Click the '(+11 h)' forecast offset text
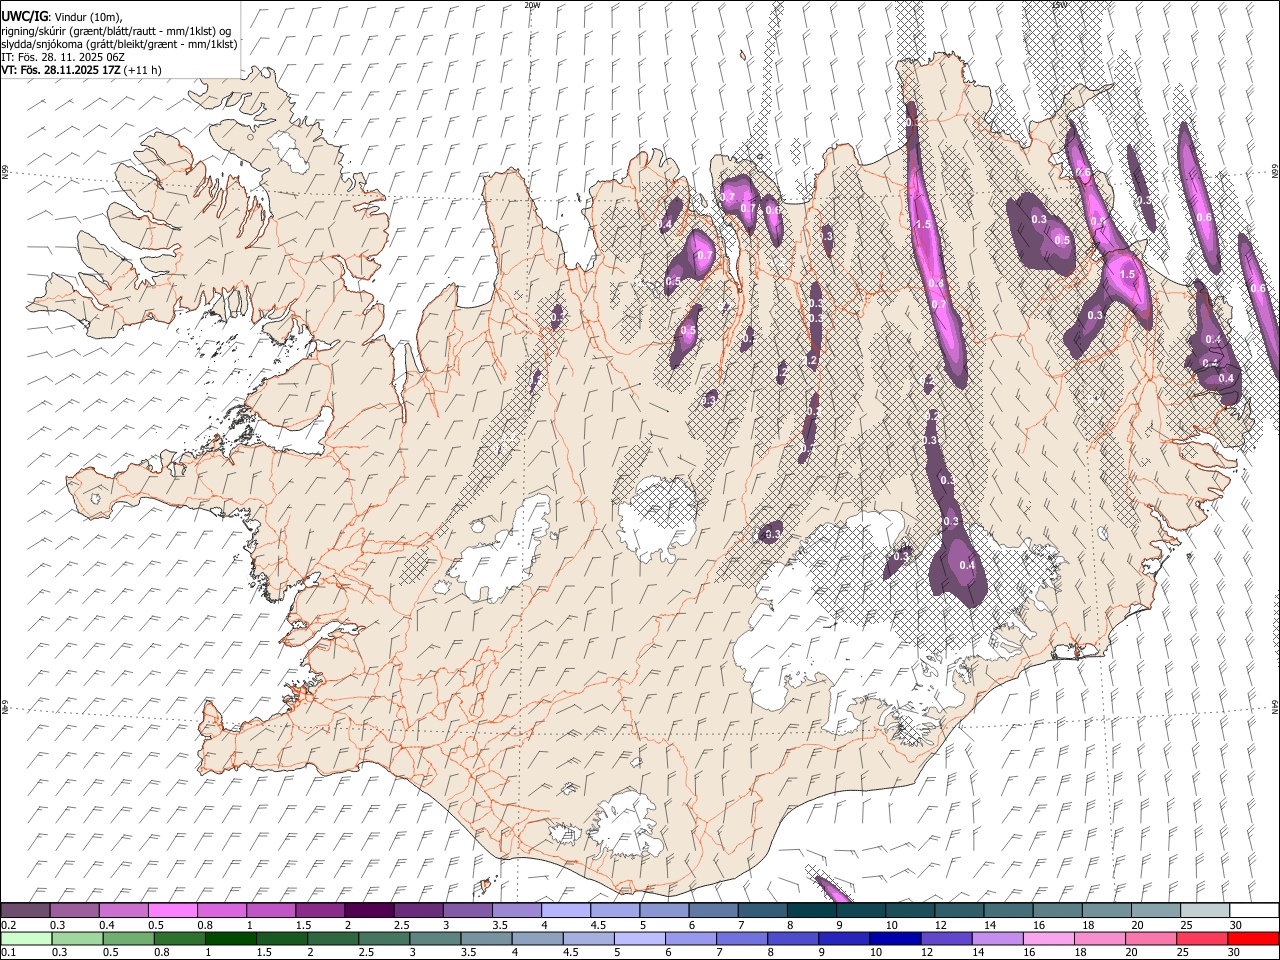Image resolution: width=1280 pixels, height=960 pixels. [143, 70]
